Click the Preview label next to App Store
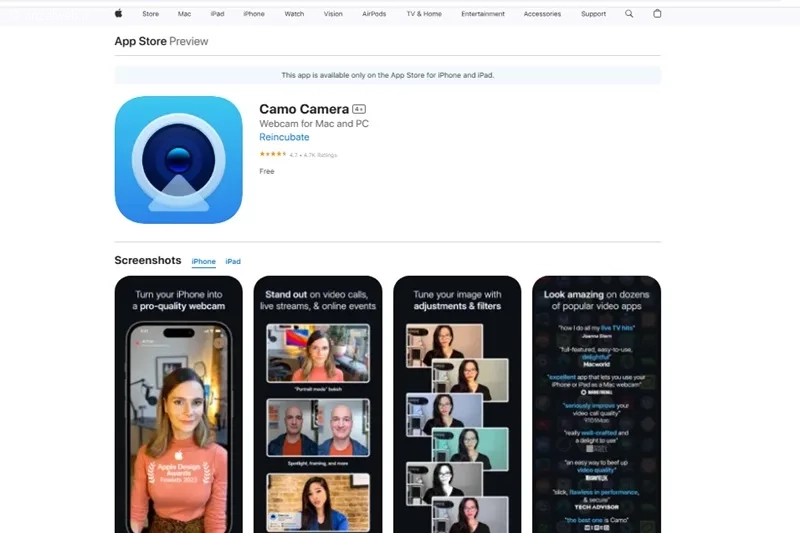Image resolution: width=800 pixels, height=533 pixels. [189, 41]
